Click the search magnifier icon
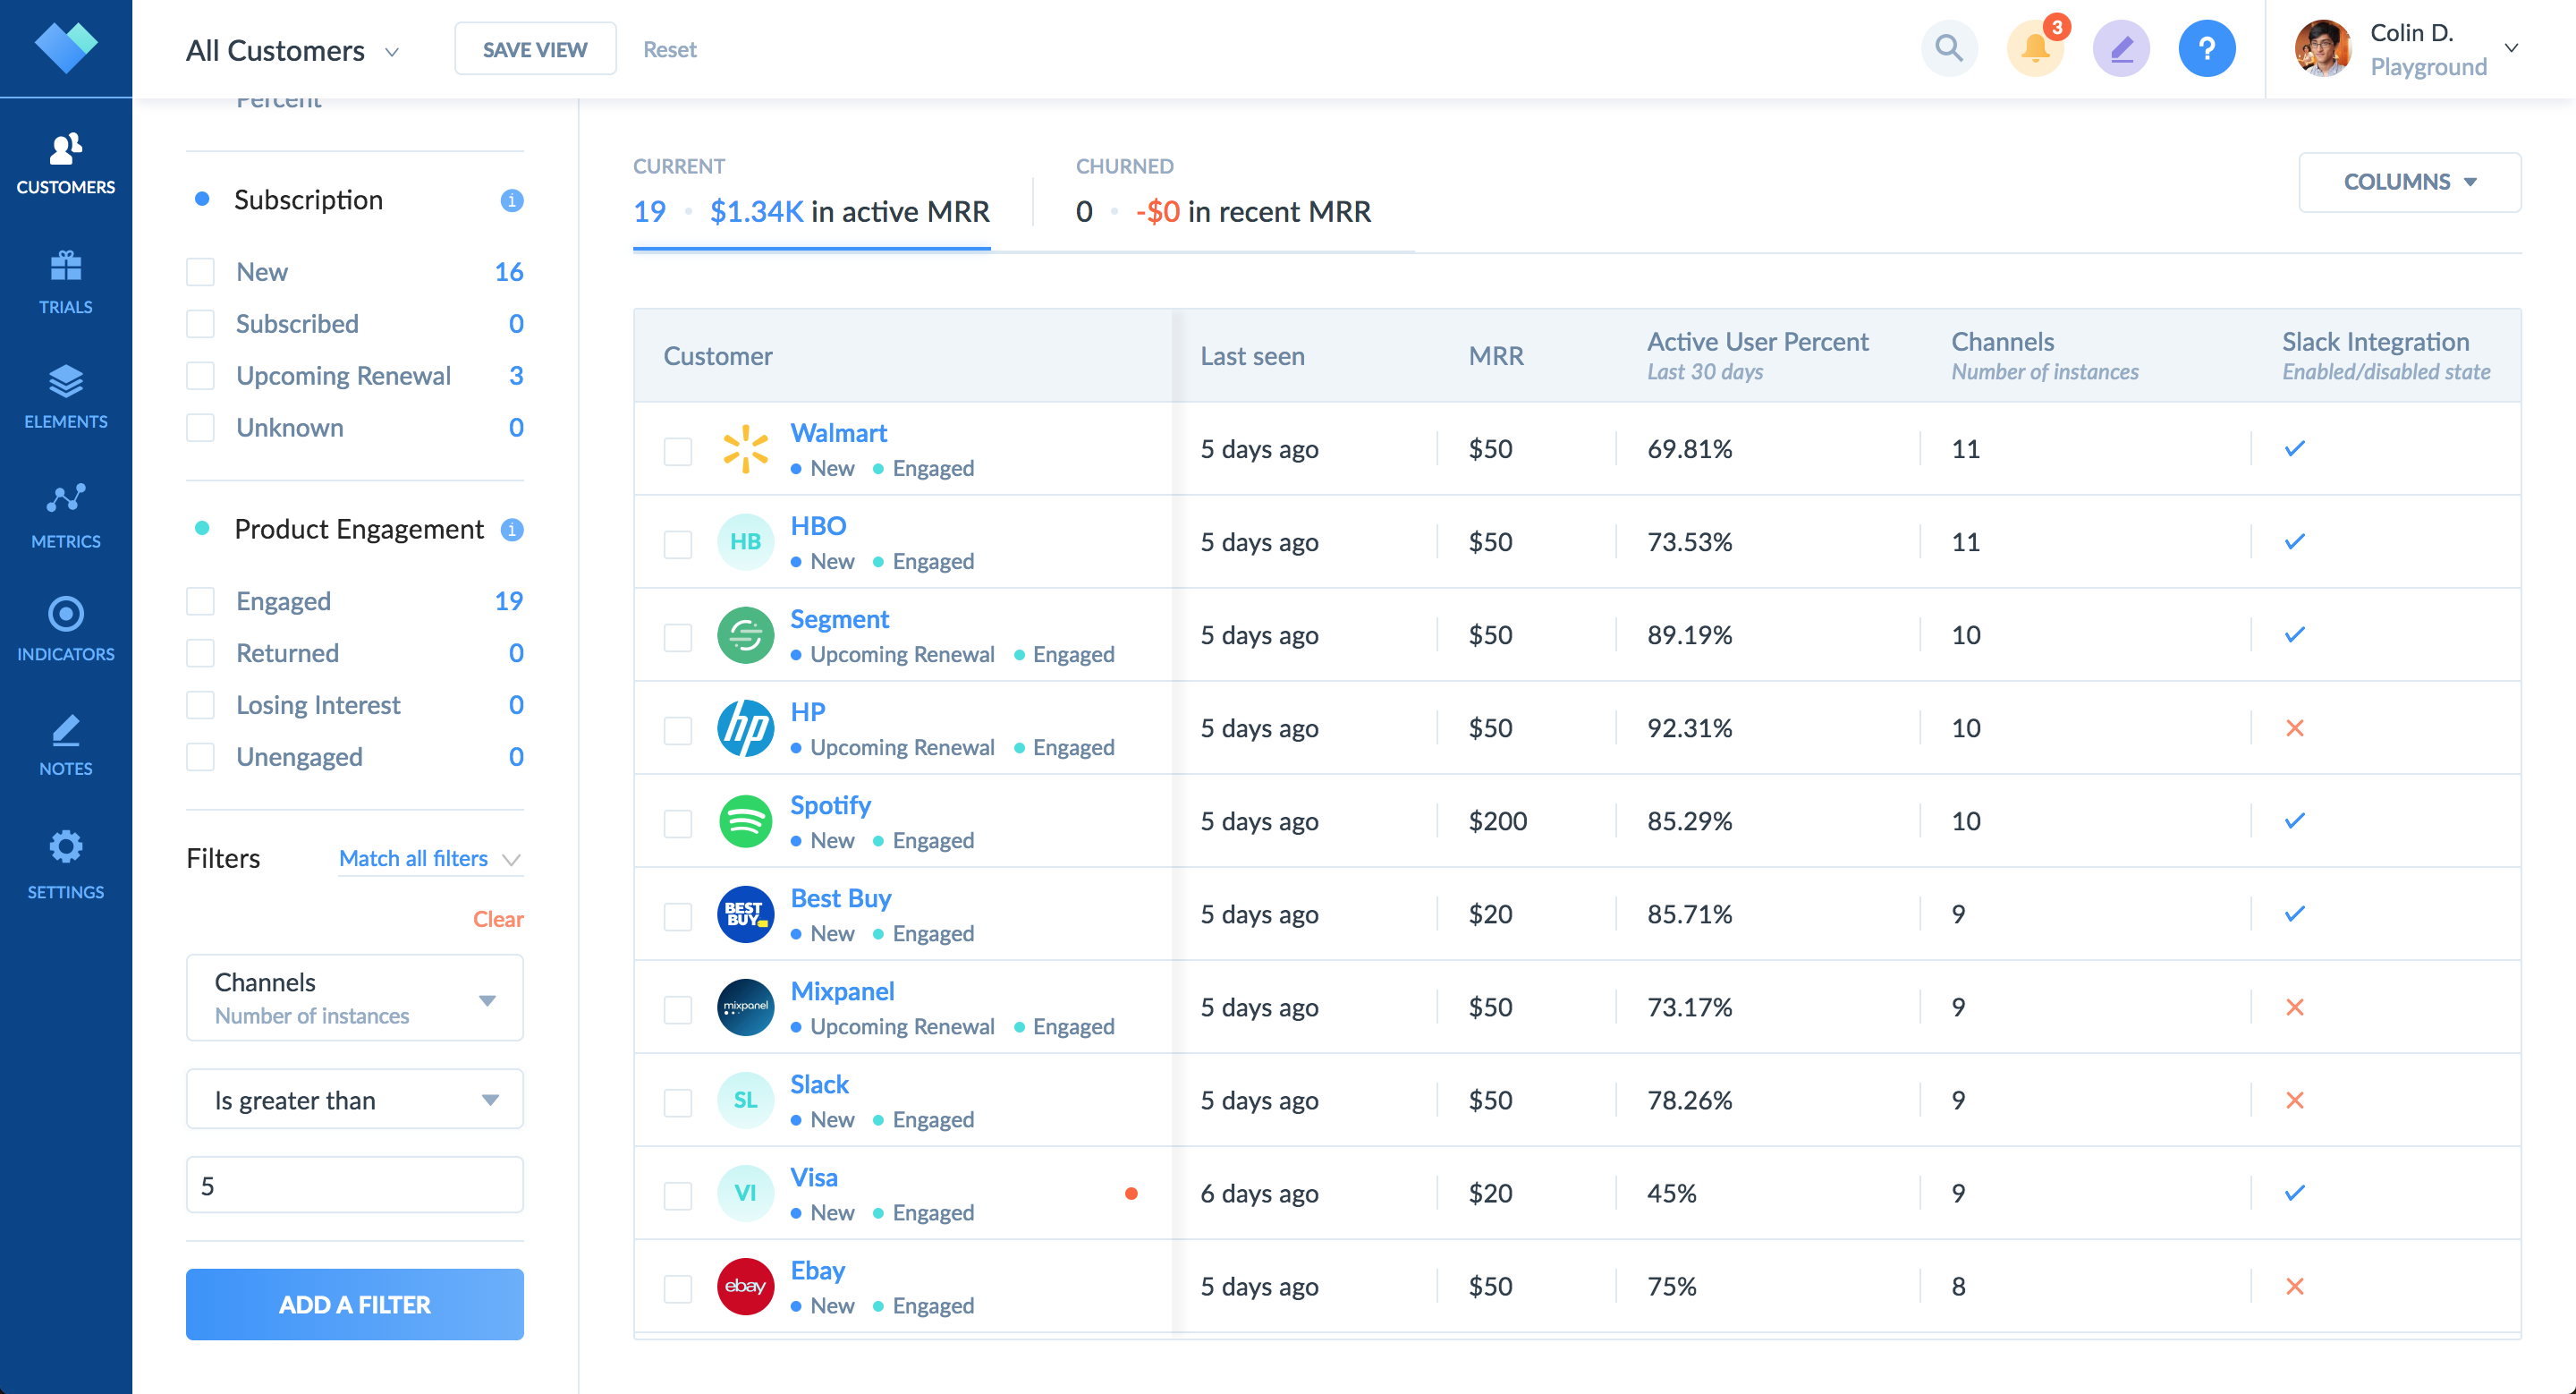2576x1394 pixels. point(1948,48)
